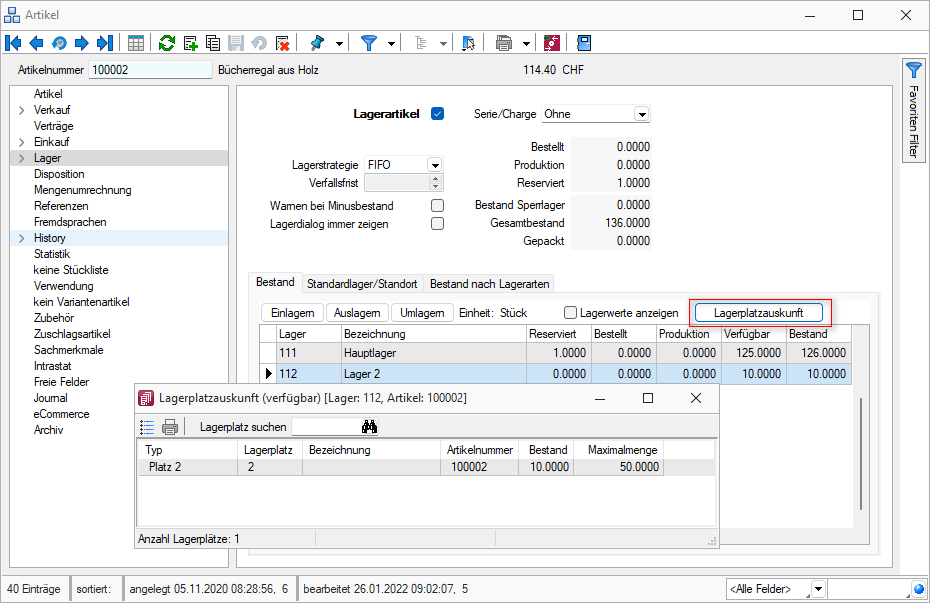
Task: Click the Lagerplatzauskunft button
Action: [x=758, y=313]
